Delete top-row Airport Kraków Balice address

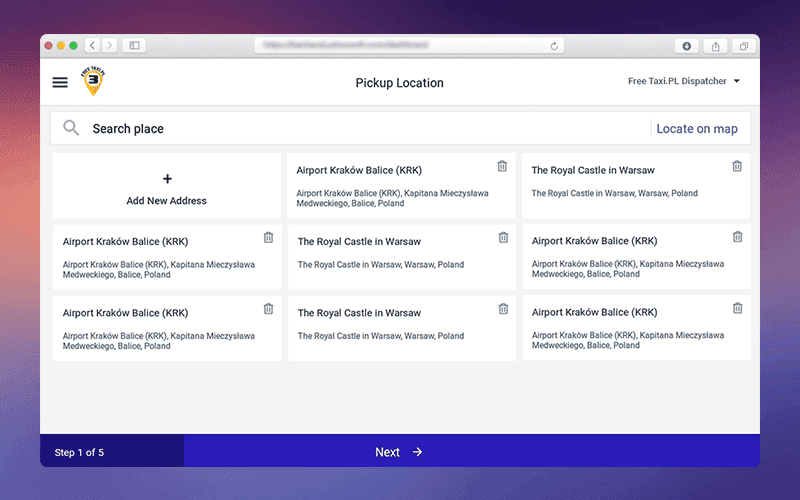(x=502, y=166)
